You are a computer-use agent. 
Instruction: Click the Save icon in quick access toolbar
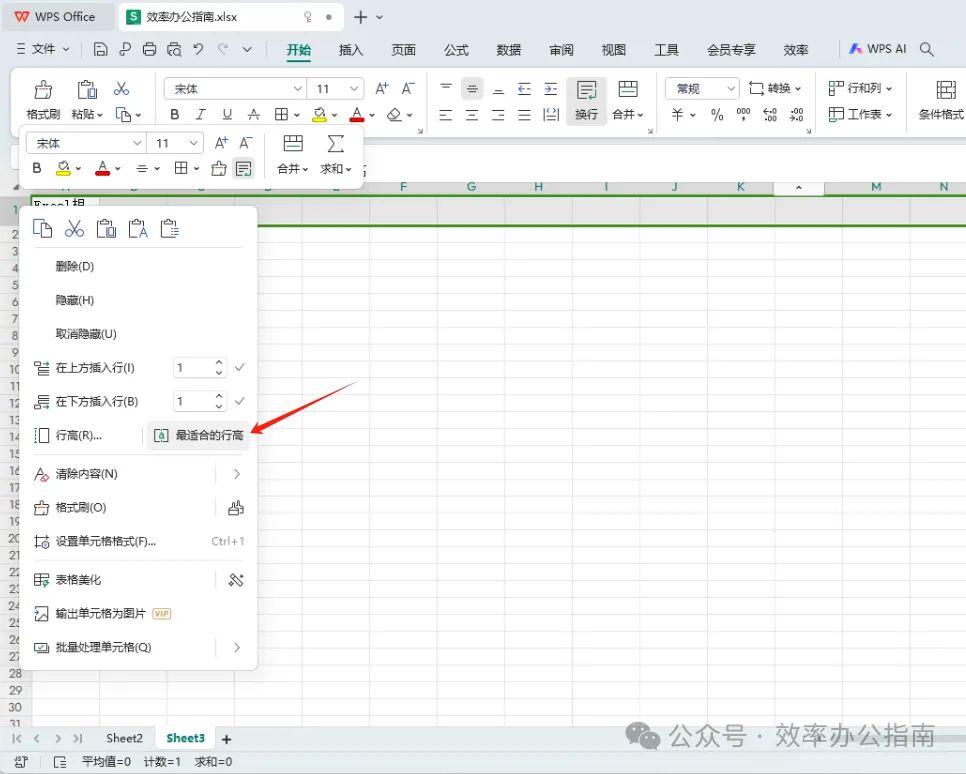100,49
